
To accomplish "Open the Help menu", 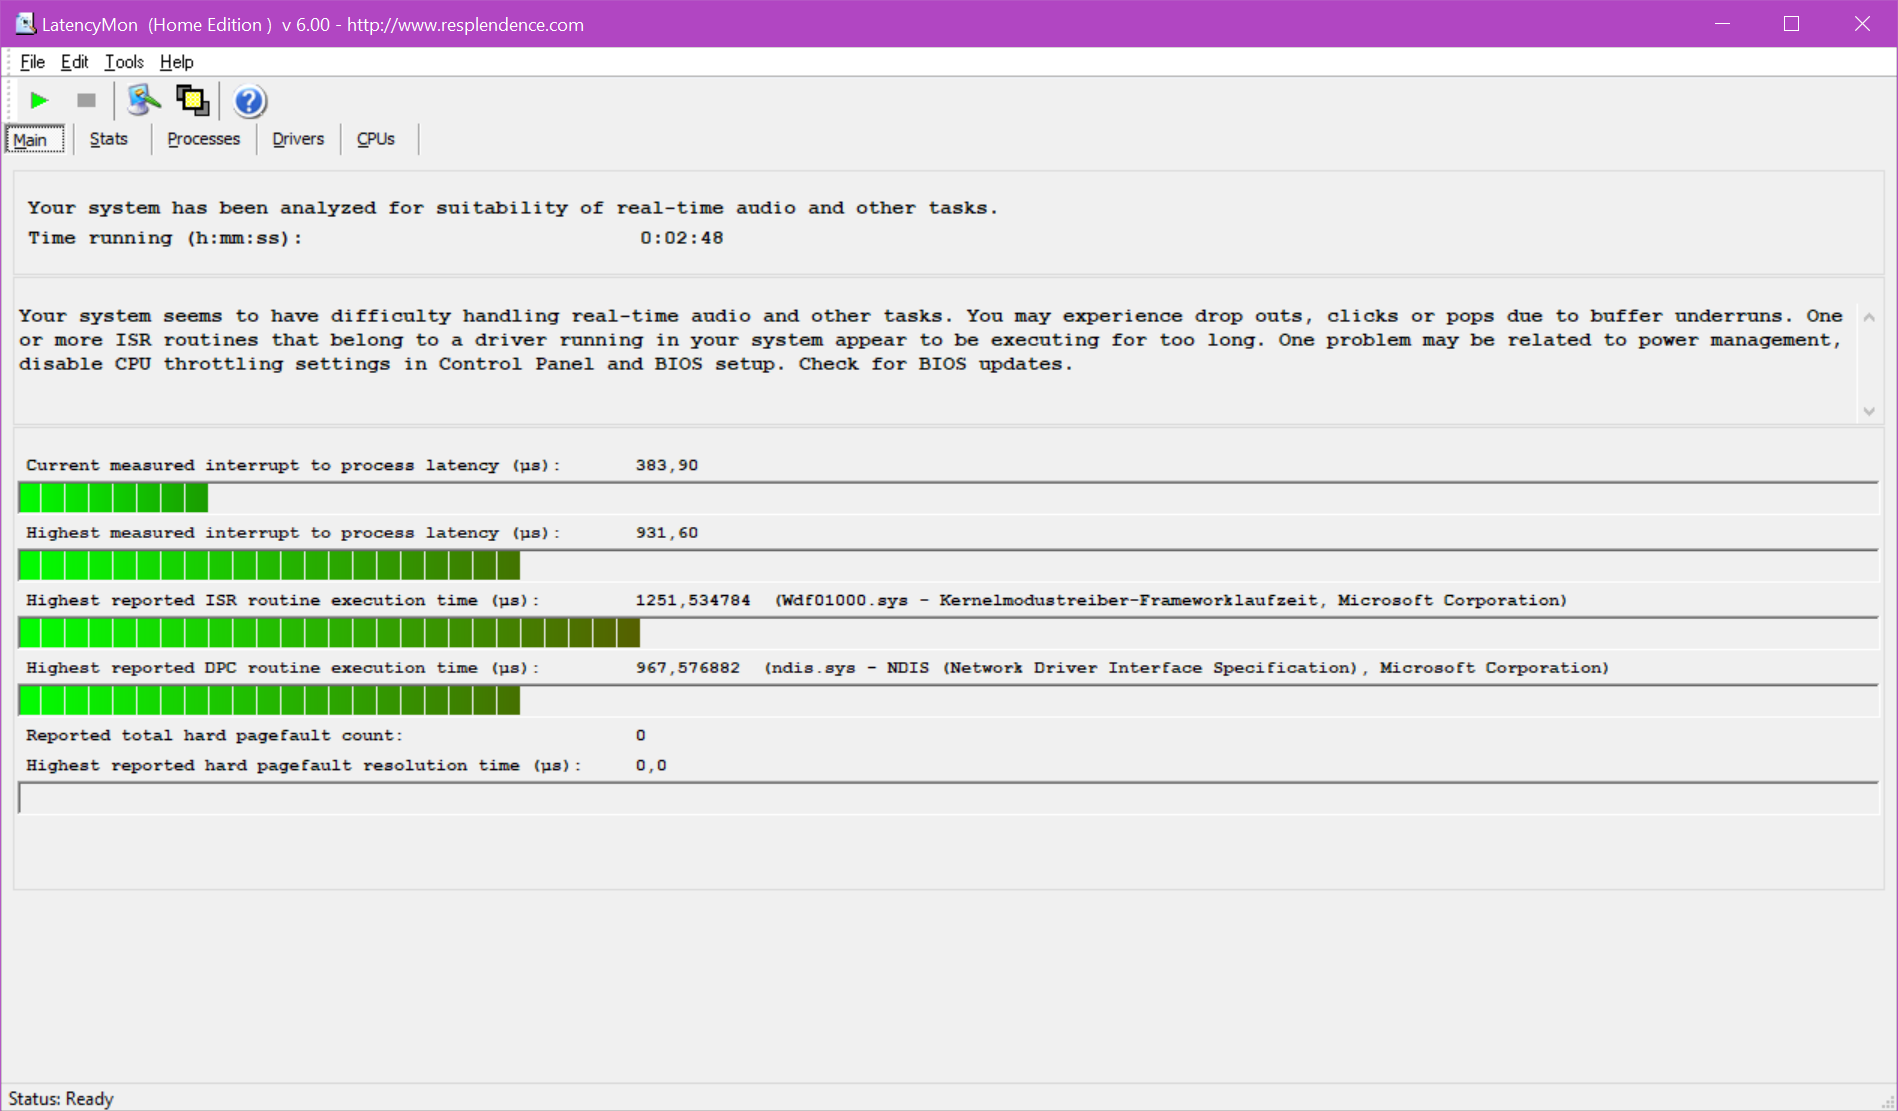I will [x=177, y=62].
